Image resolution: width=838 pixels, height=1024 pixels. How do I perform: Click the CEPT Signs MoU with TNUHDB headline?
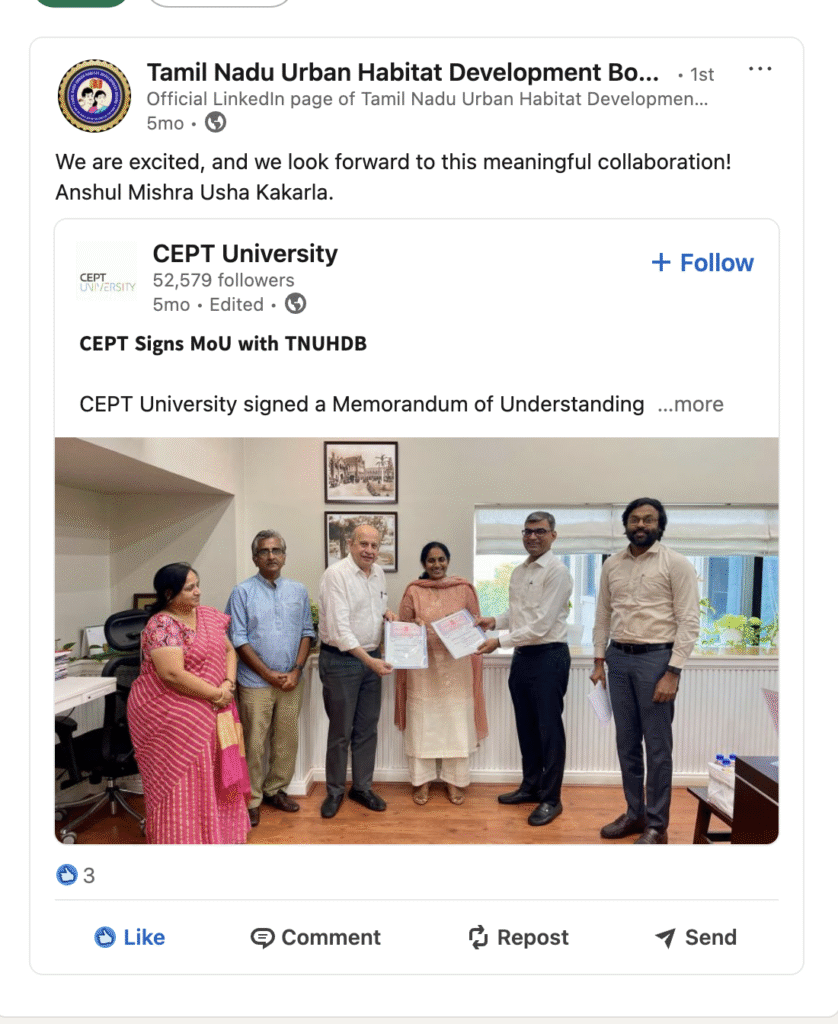[x=223, y=344]
